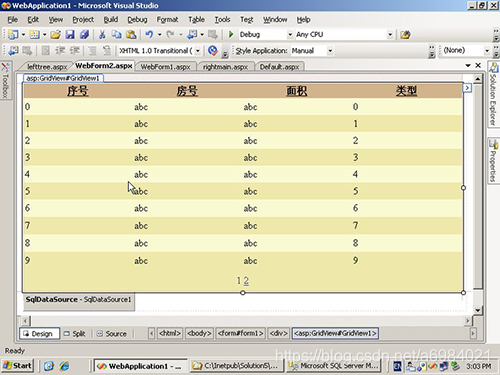
Task: Select the <div> tag in breadcrumb
Action: click(x=278, y=333)
